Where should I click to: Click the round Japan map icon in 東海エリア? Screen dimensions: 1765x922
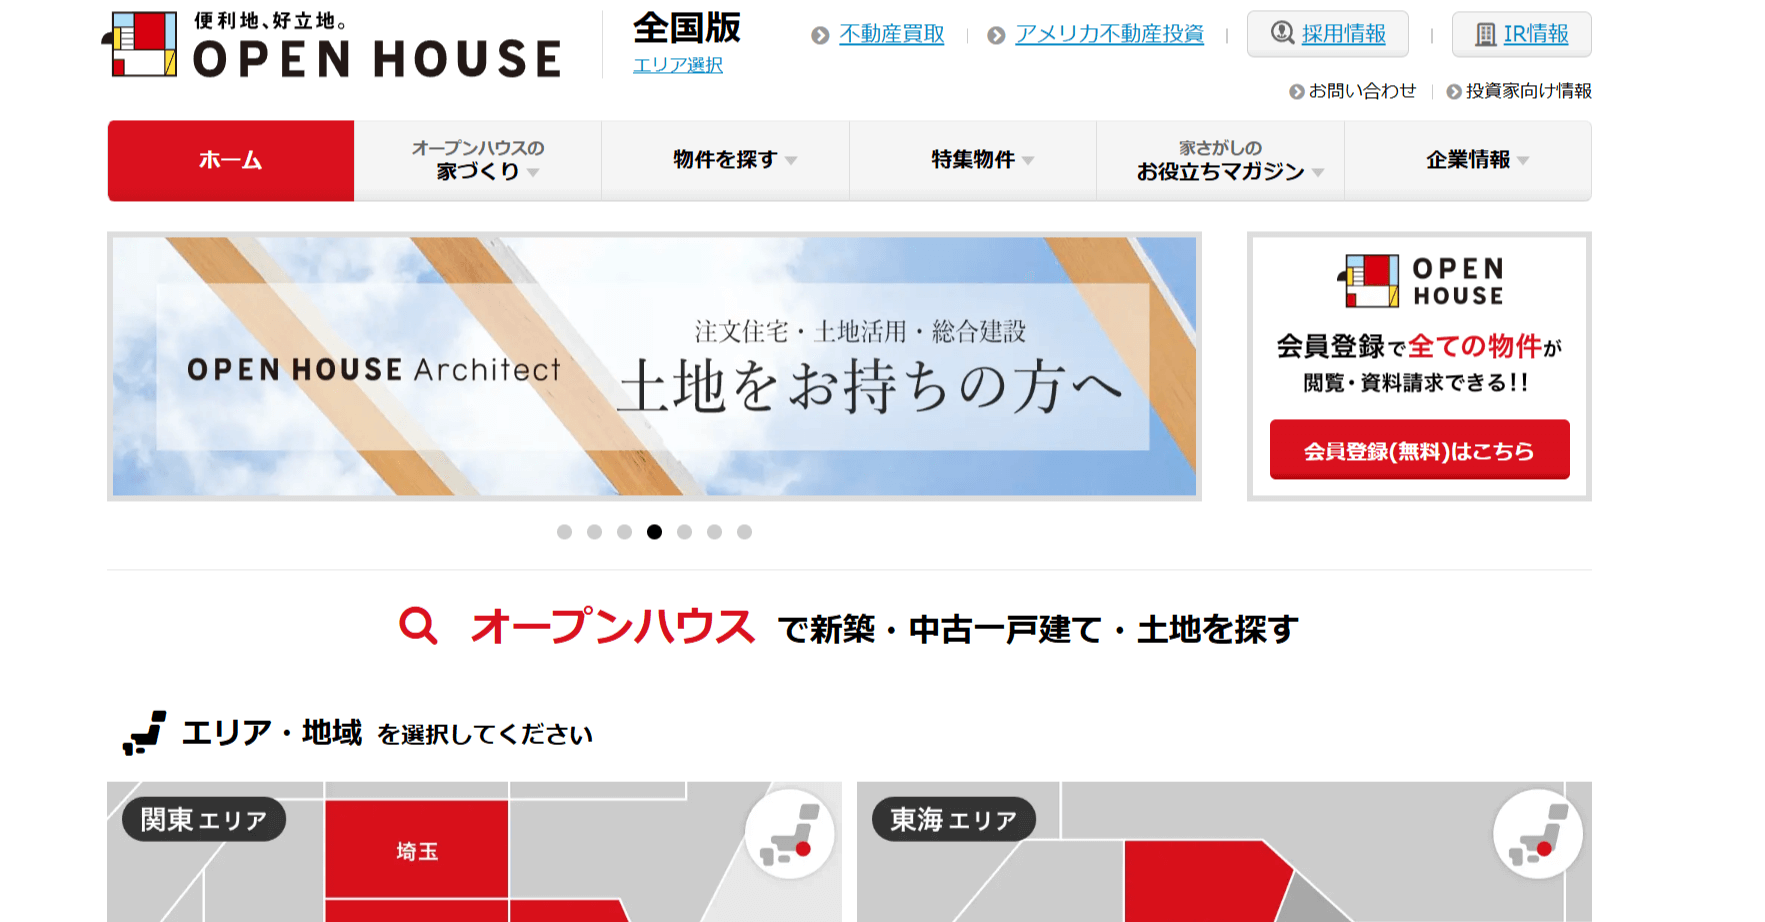click(x=1537, y=834)
